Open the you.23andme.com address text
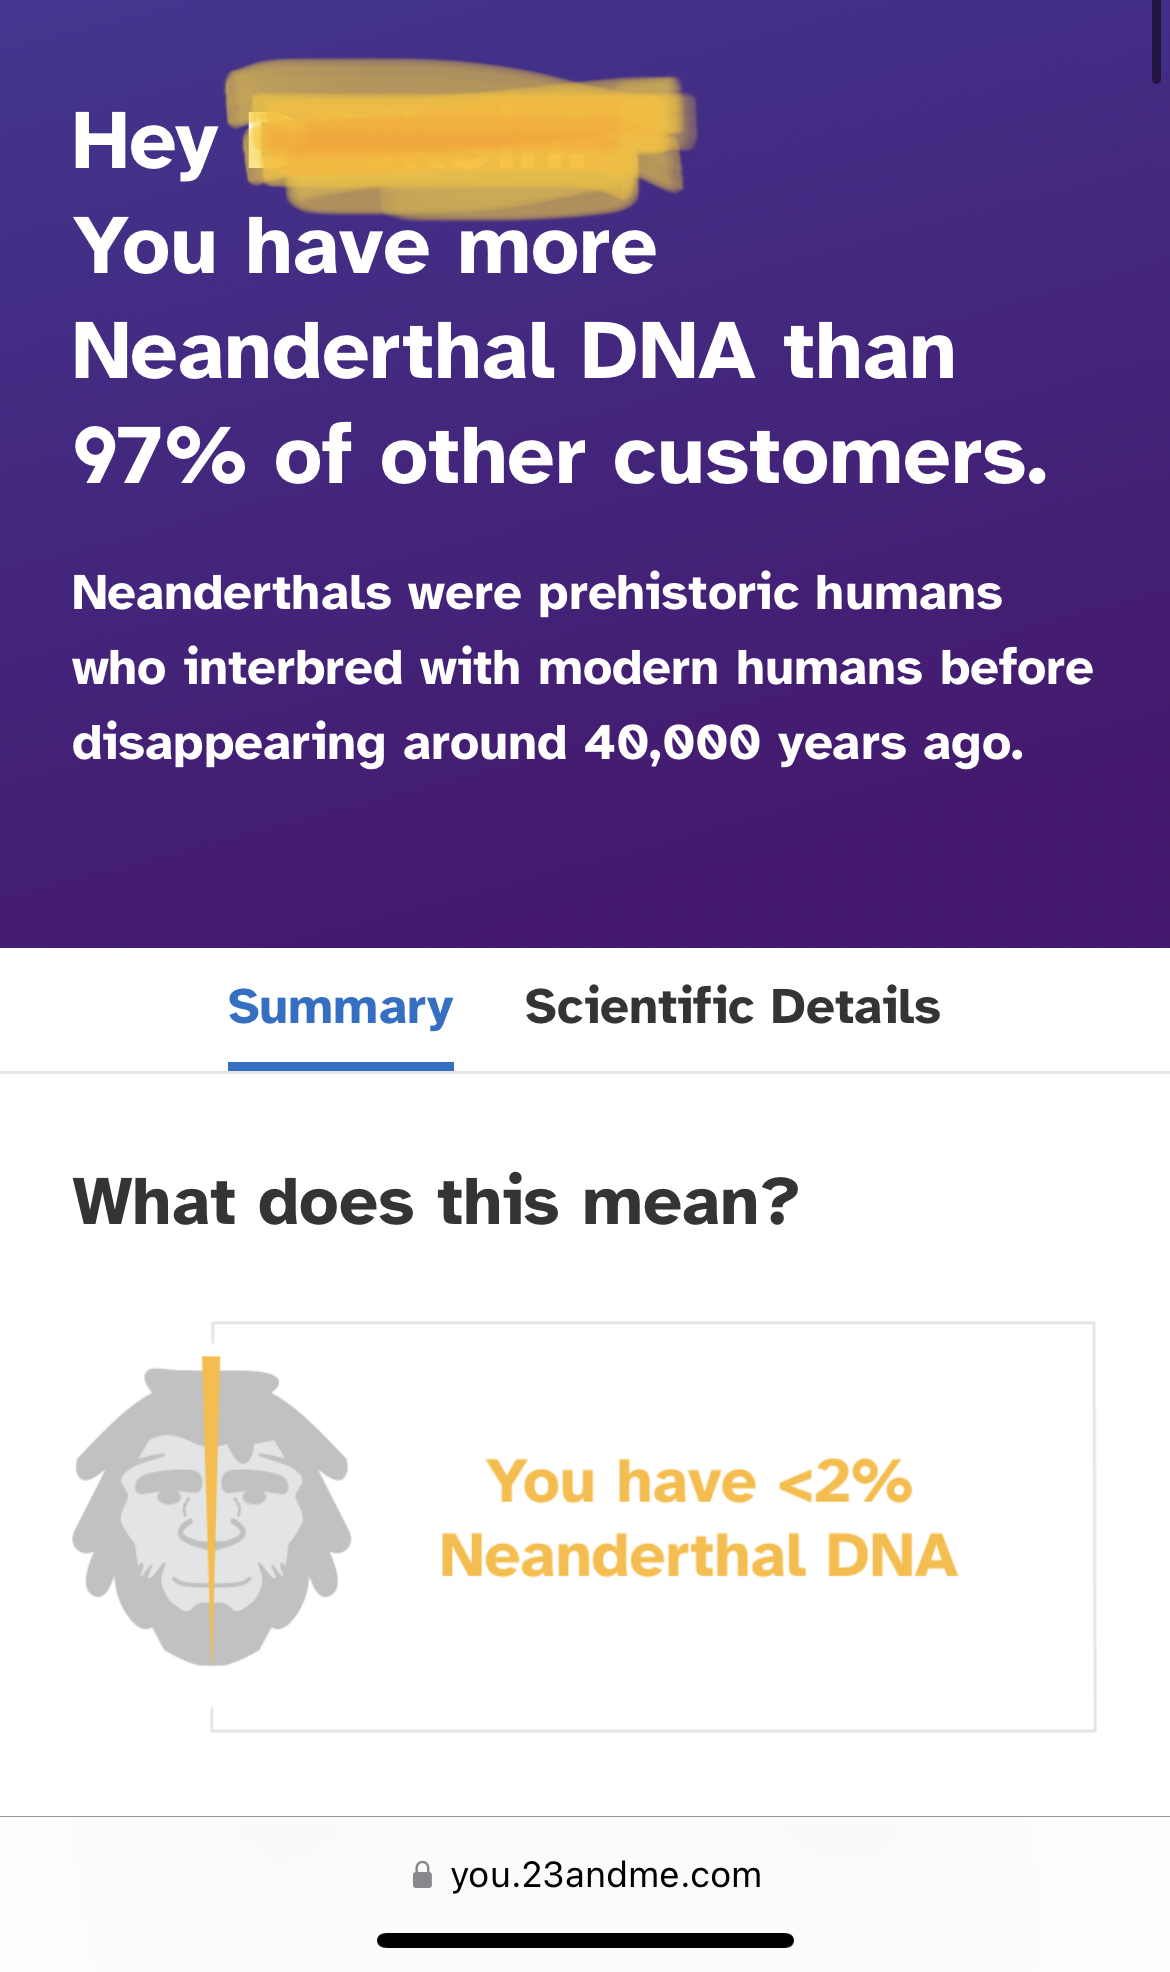Screen dimensions: 1170x1972 tap(606, 1874)
